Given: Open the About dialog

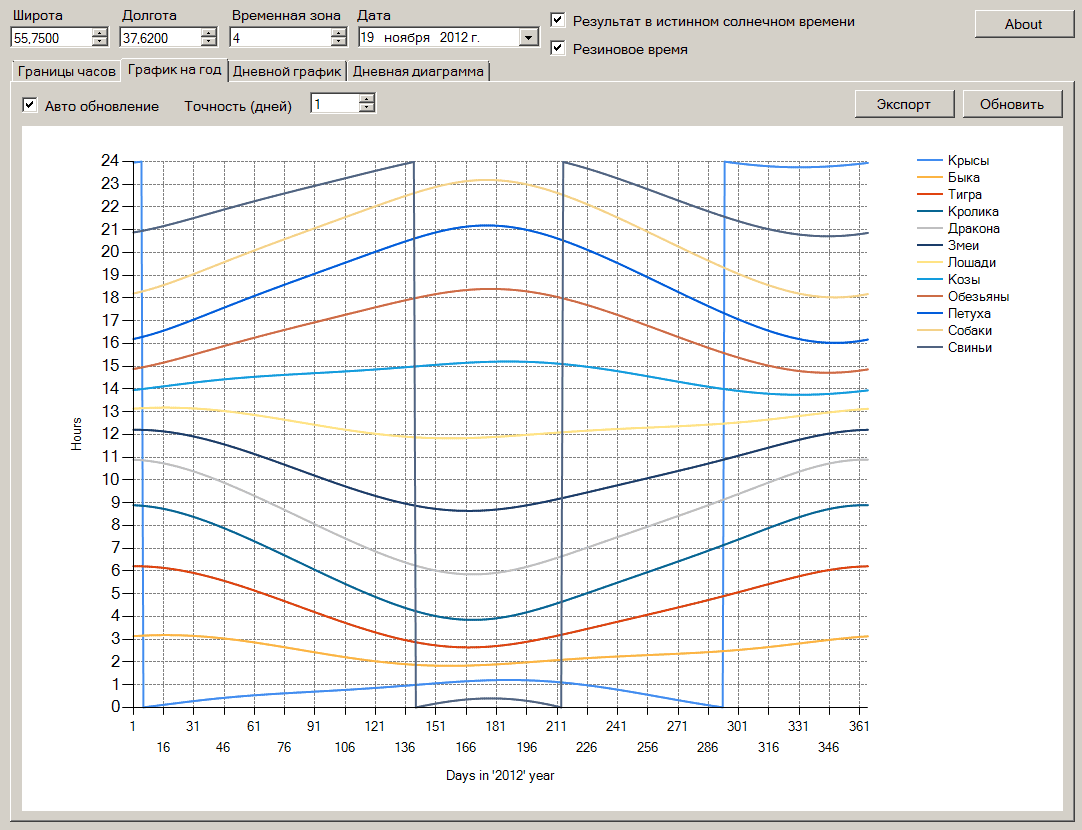Looking at the screenshot, I should coord(1023,24).
